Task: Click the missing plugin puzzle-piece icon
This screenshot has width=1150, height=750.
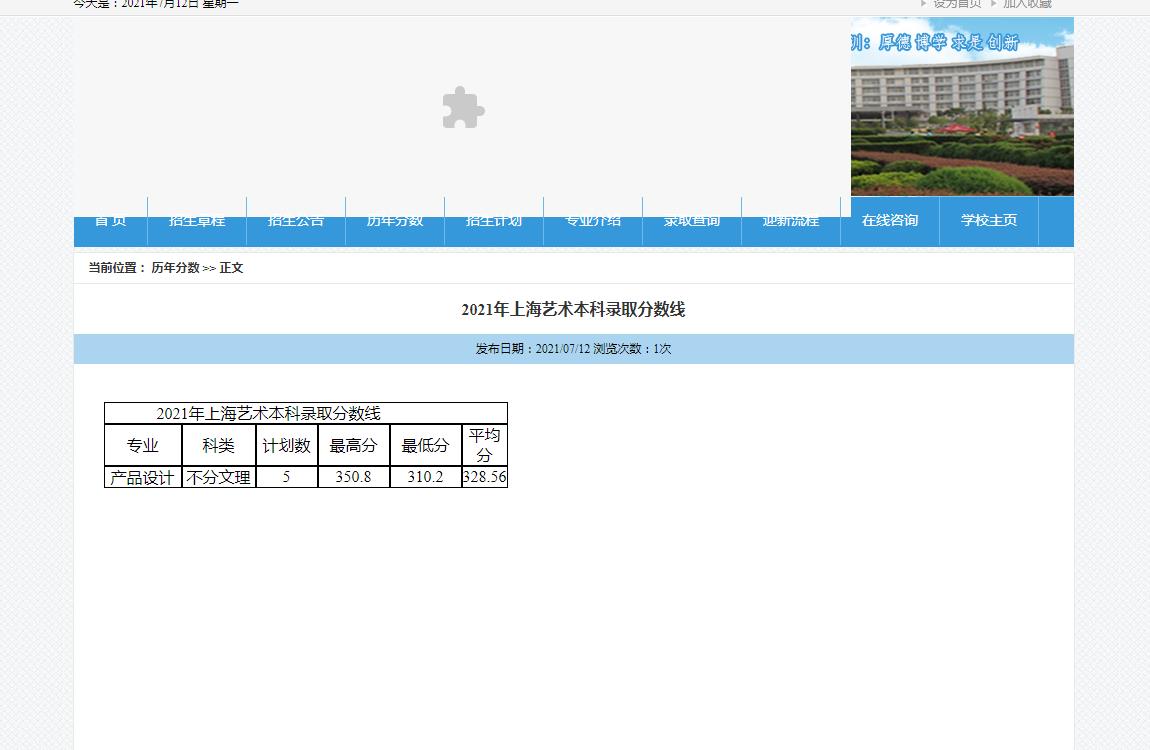Action: (x=463, y=107)
